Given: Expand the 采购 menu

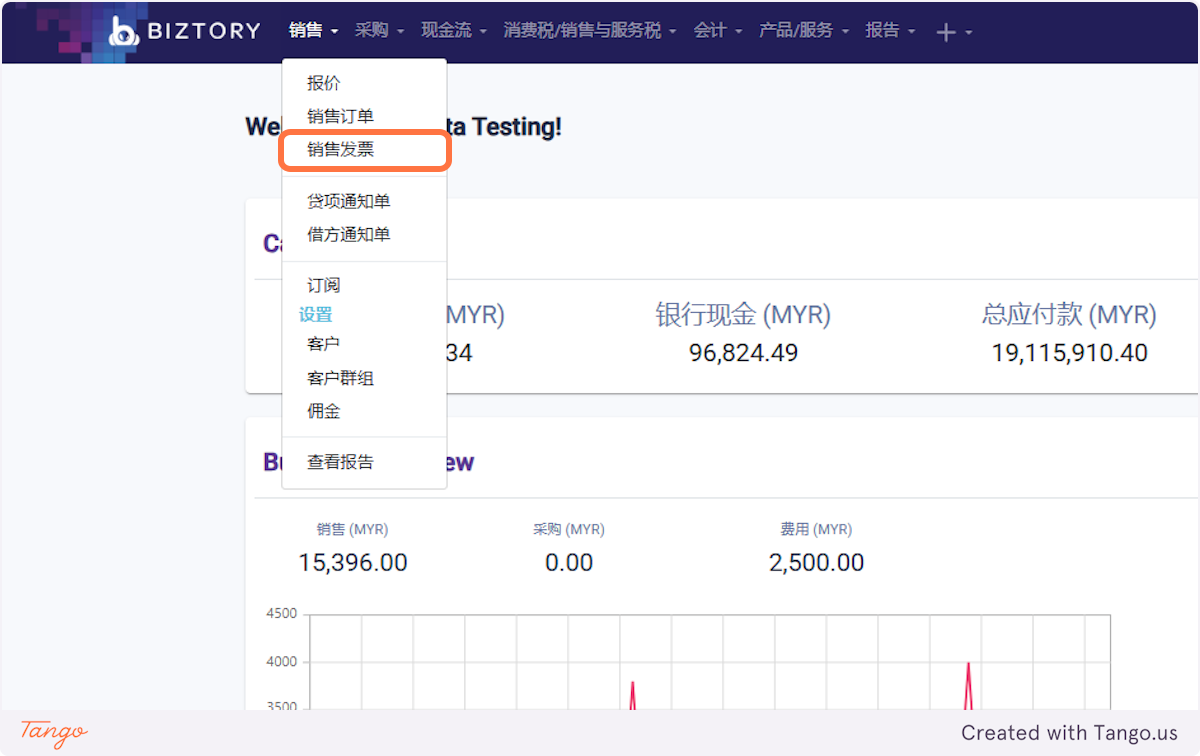Looking at the screenshot, I should [x=379, y=31].
